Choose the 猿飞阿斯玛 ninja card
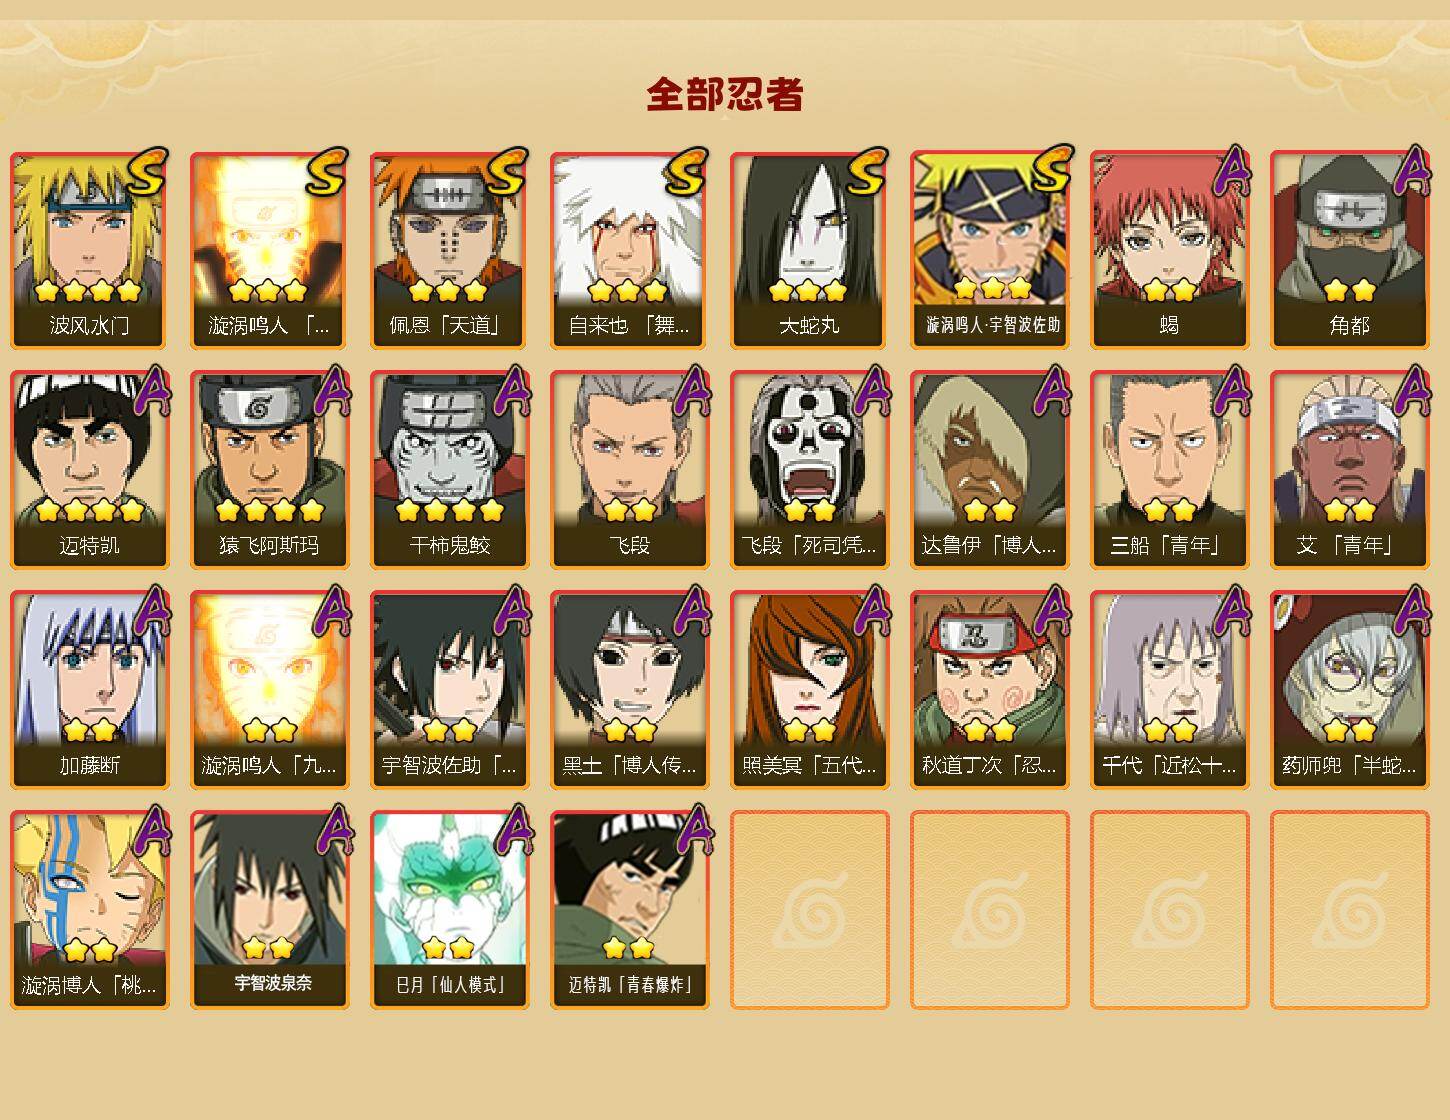The height and width of the screenshot is (1120, 1450). coord(270,470)
